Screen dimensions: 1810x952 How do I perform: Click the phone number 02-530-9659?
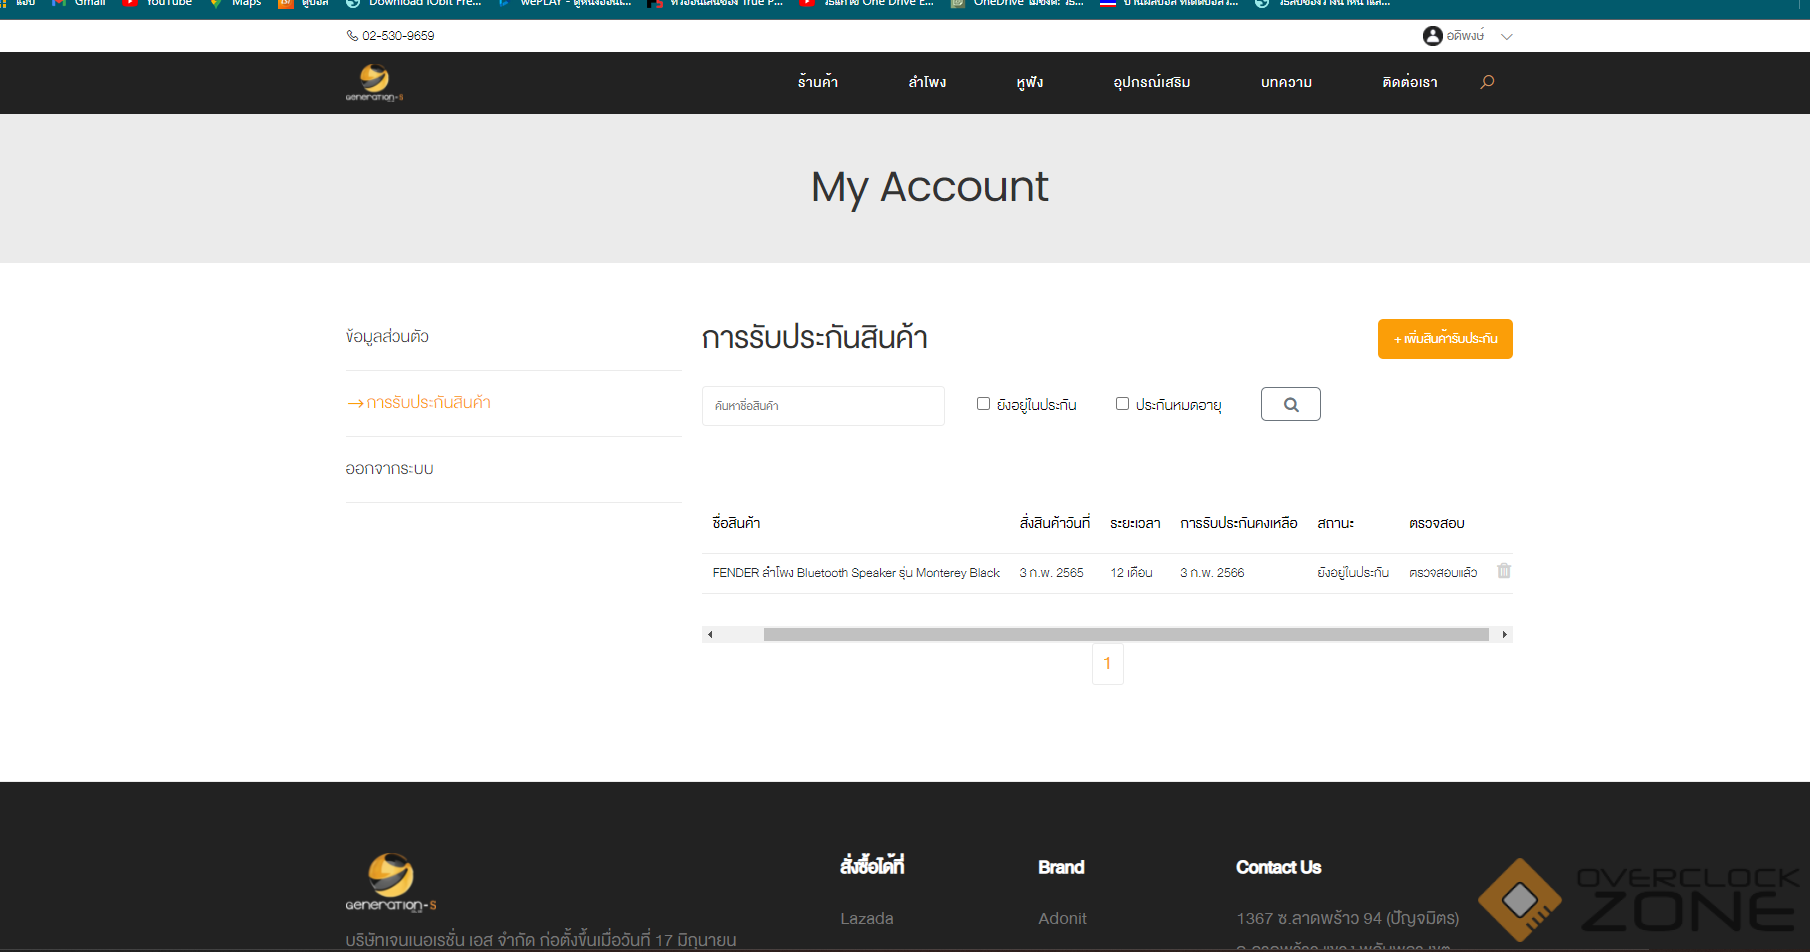pos(398,36)
